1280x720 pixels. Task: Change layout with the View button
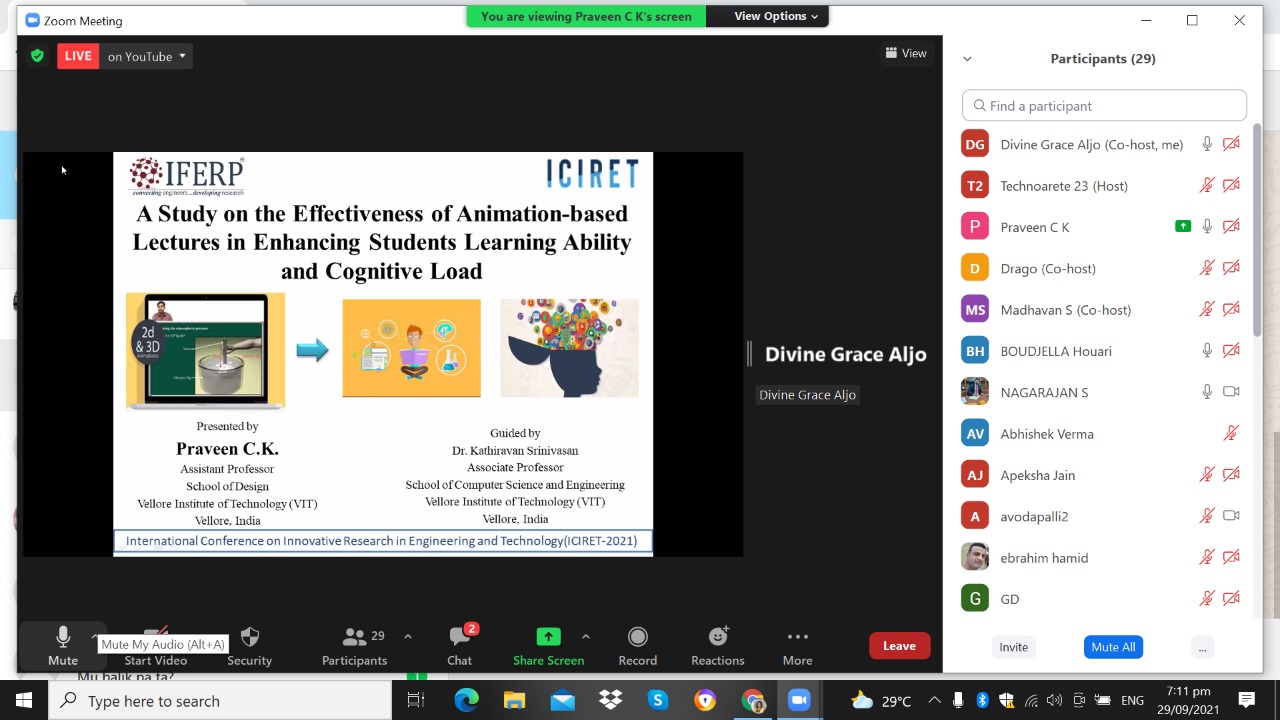(x=906, y=53)
